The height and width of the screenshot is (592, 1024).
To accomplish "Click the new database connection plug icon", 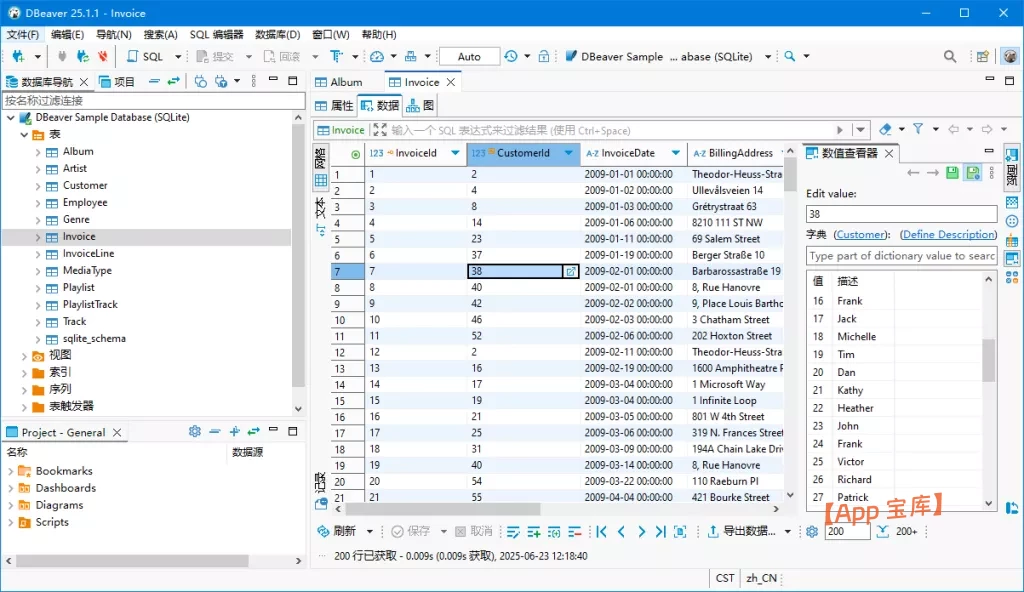I will [18, 57].
